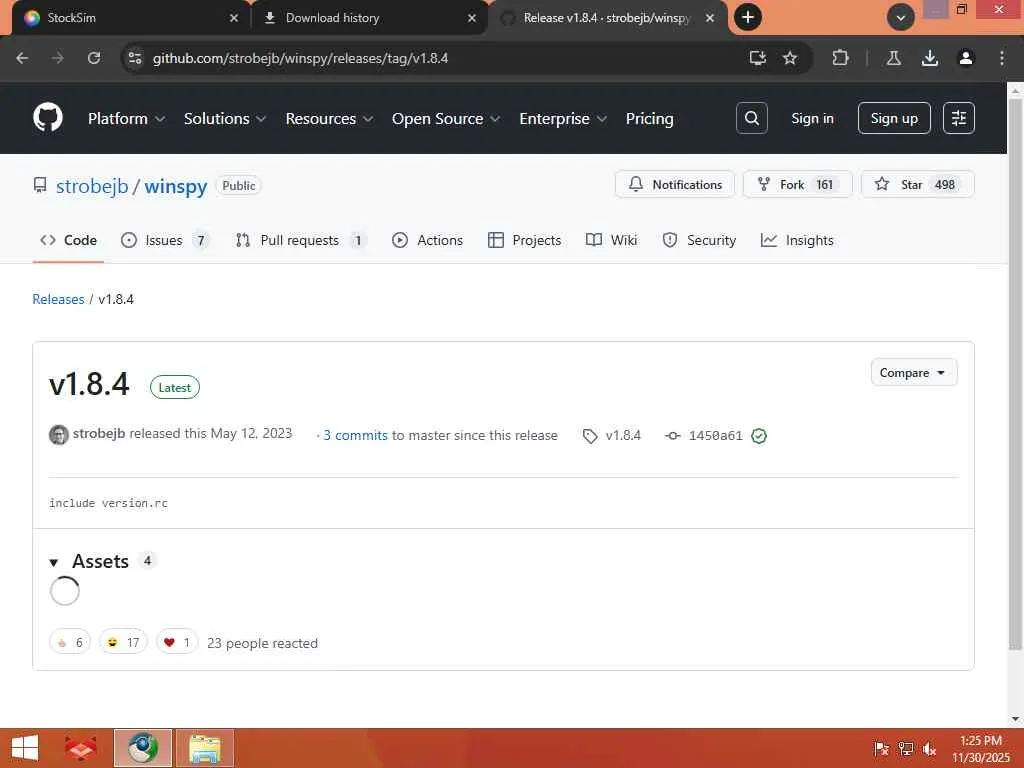The width and height of the screenshot is (1024, 768).
Task: Click Sign in
Action: pos(812,118)
